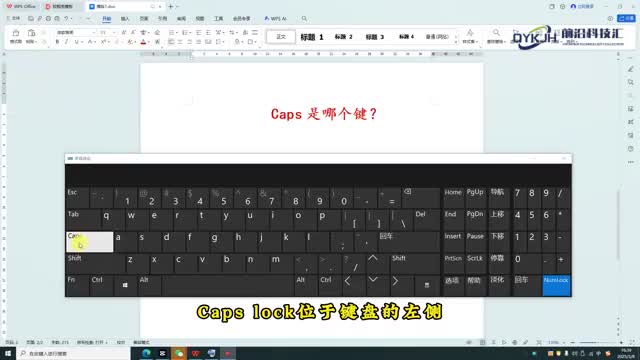Tap the space bar on on-screen keyboard
Viewport: 640px width, 360px height.
pyautogui.click(x=228, y=285)
